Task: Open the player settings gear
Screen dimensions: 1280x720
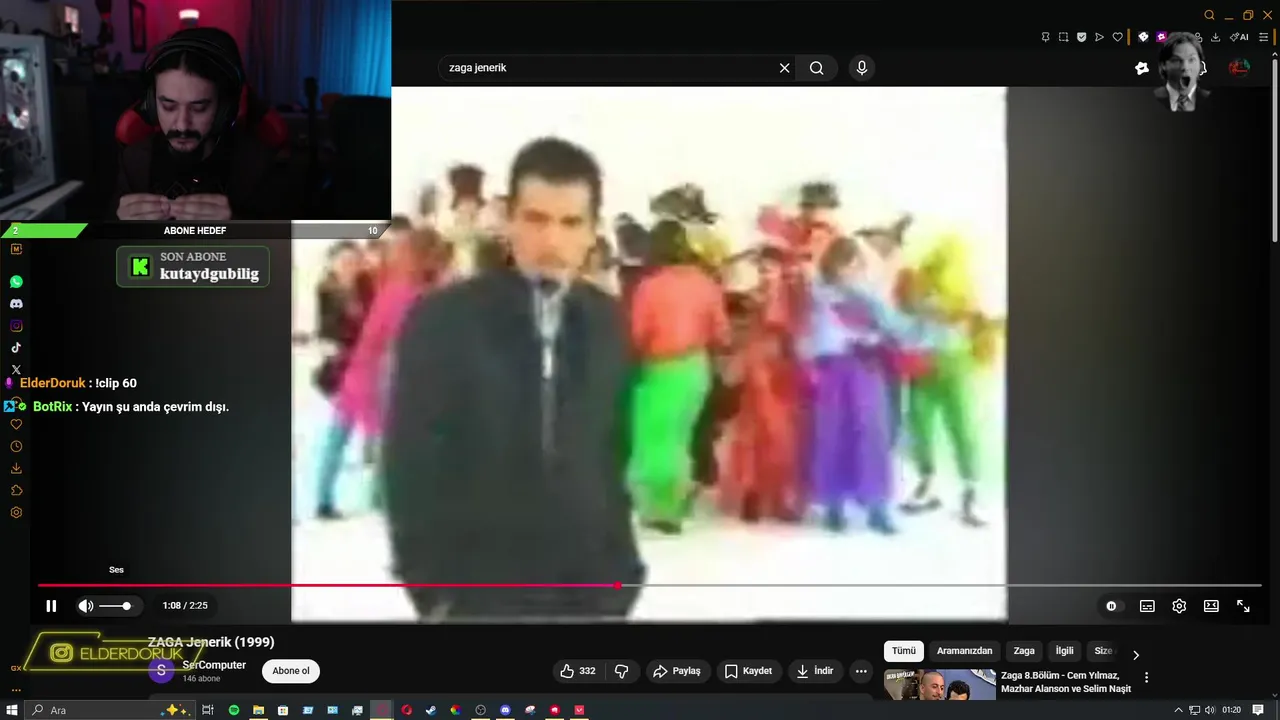Action: click(1179, 606)
